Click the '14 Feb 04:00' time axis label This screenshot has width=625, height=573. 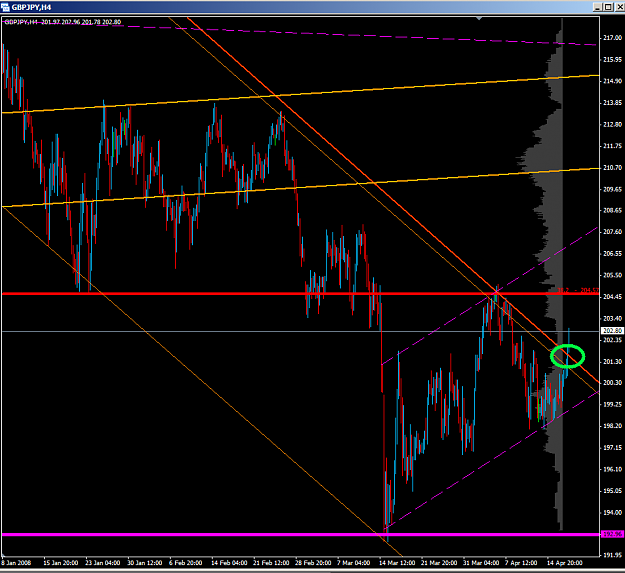229,563
